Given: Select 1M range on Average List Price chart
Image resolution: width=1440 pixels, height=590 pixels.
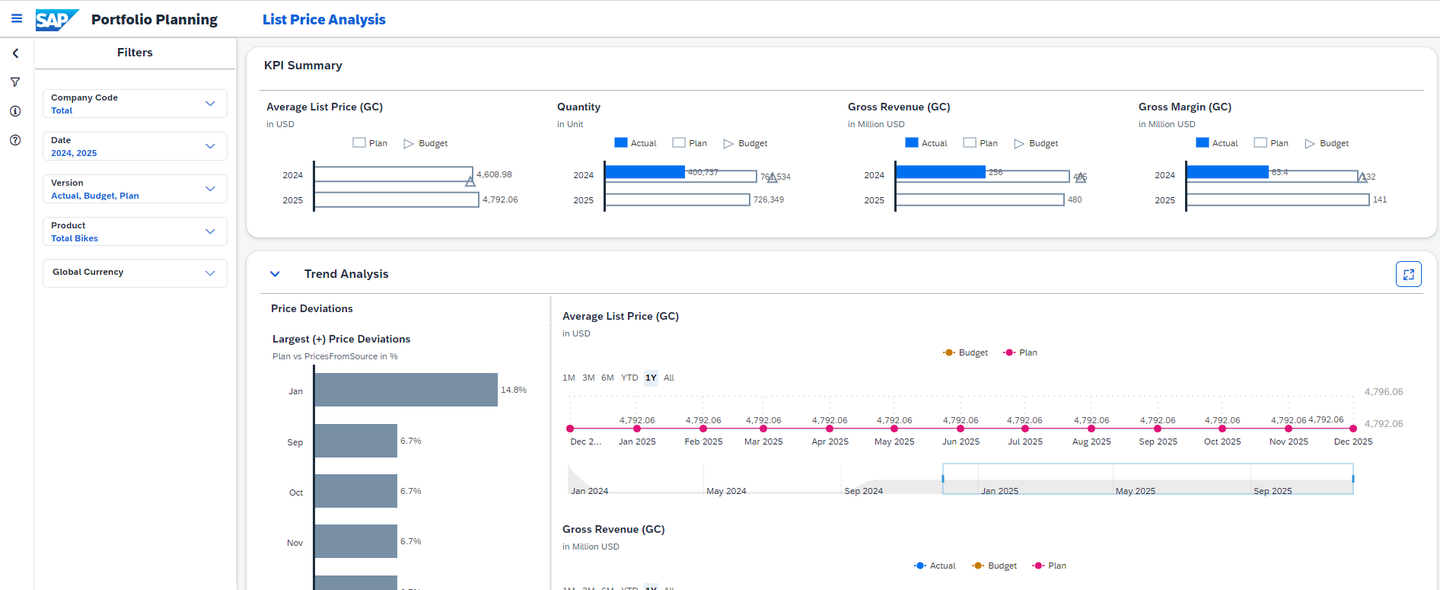Looking at the screenshot, I should [569, 378].
